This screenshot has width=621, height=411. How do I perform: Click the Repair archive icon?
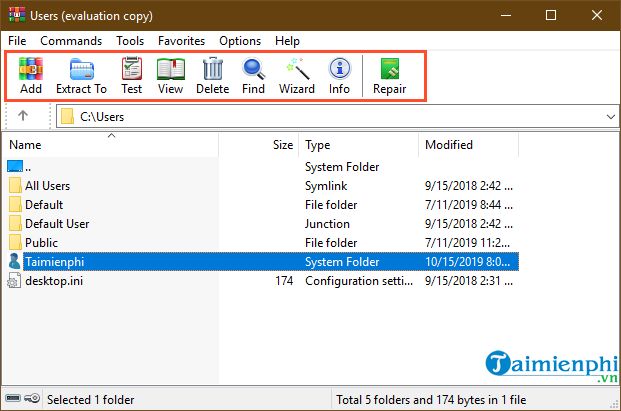click(x=390, y=69)
